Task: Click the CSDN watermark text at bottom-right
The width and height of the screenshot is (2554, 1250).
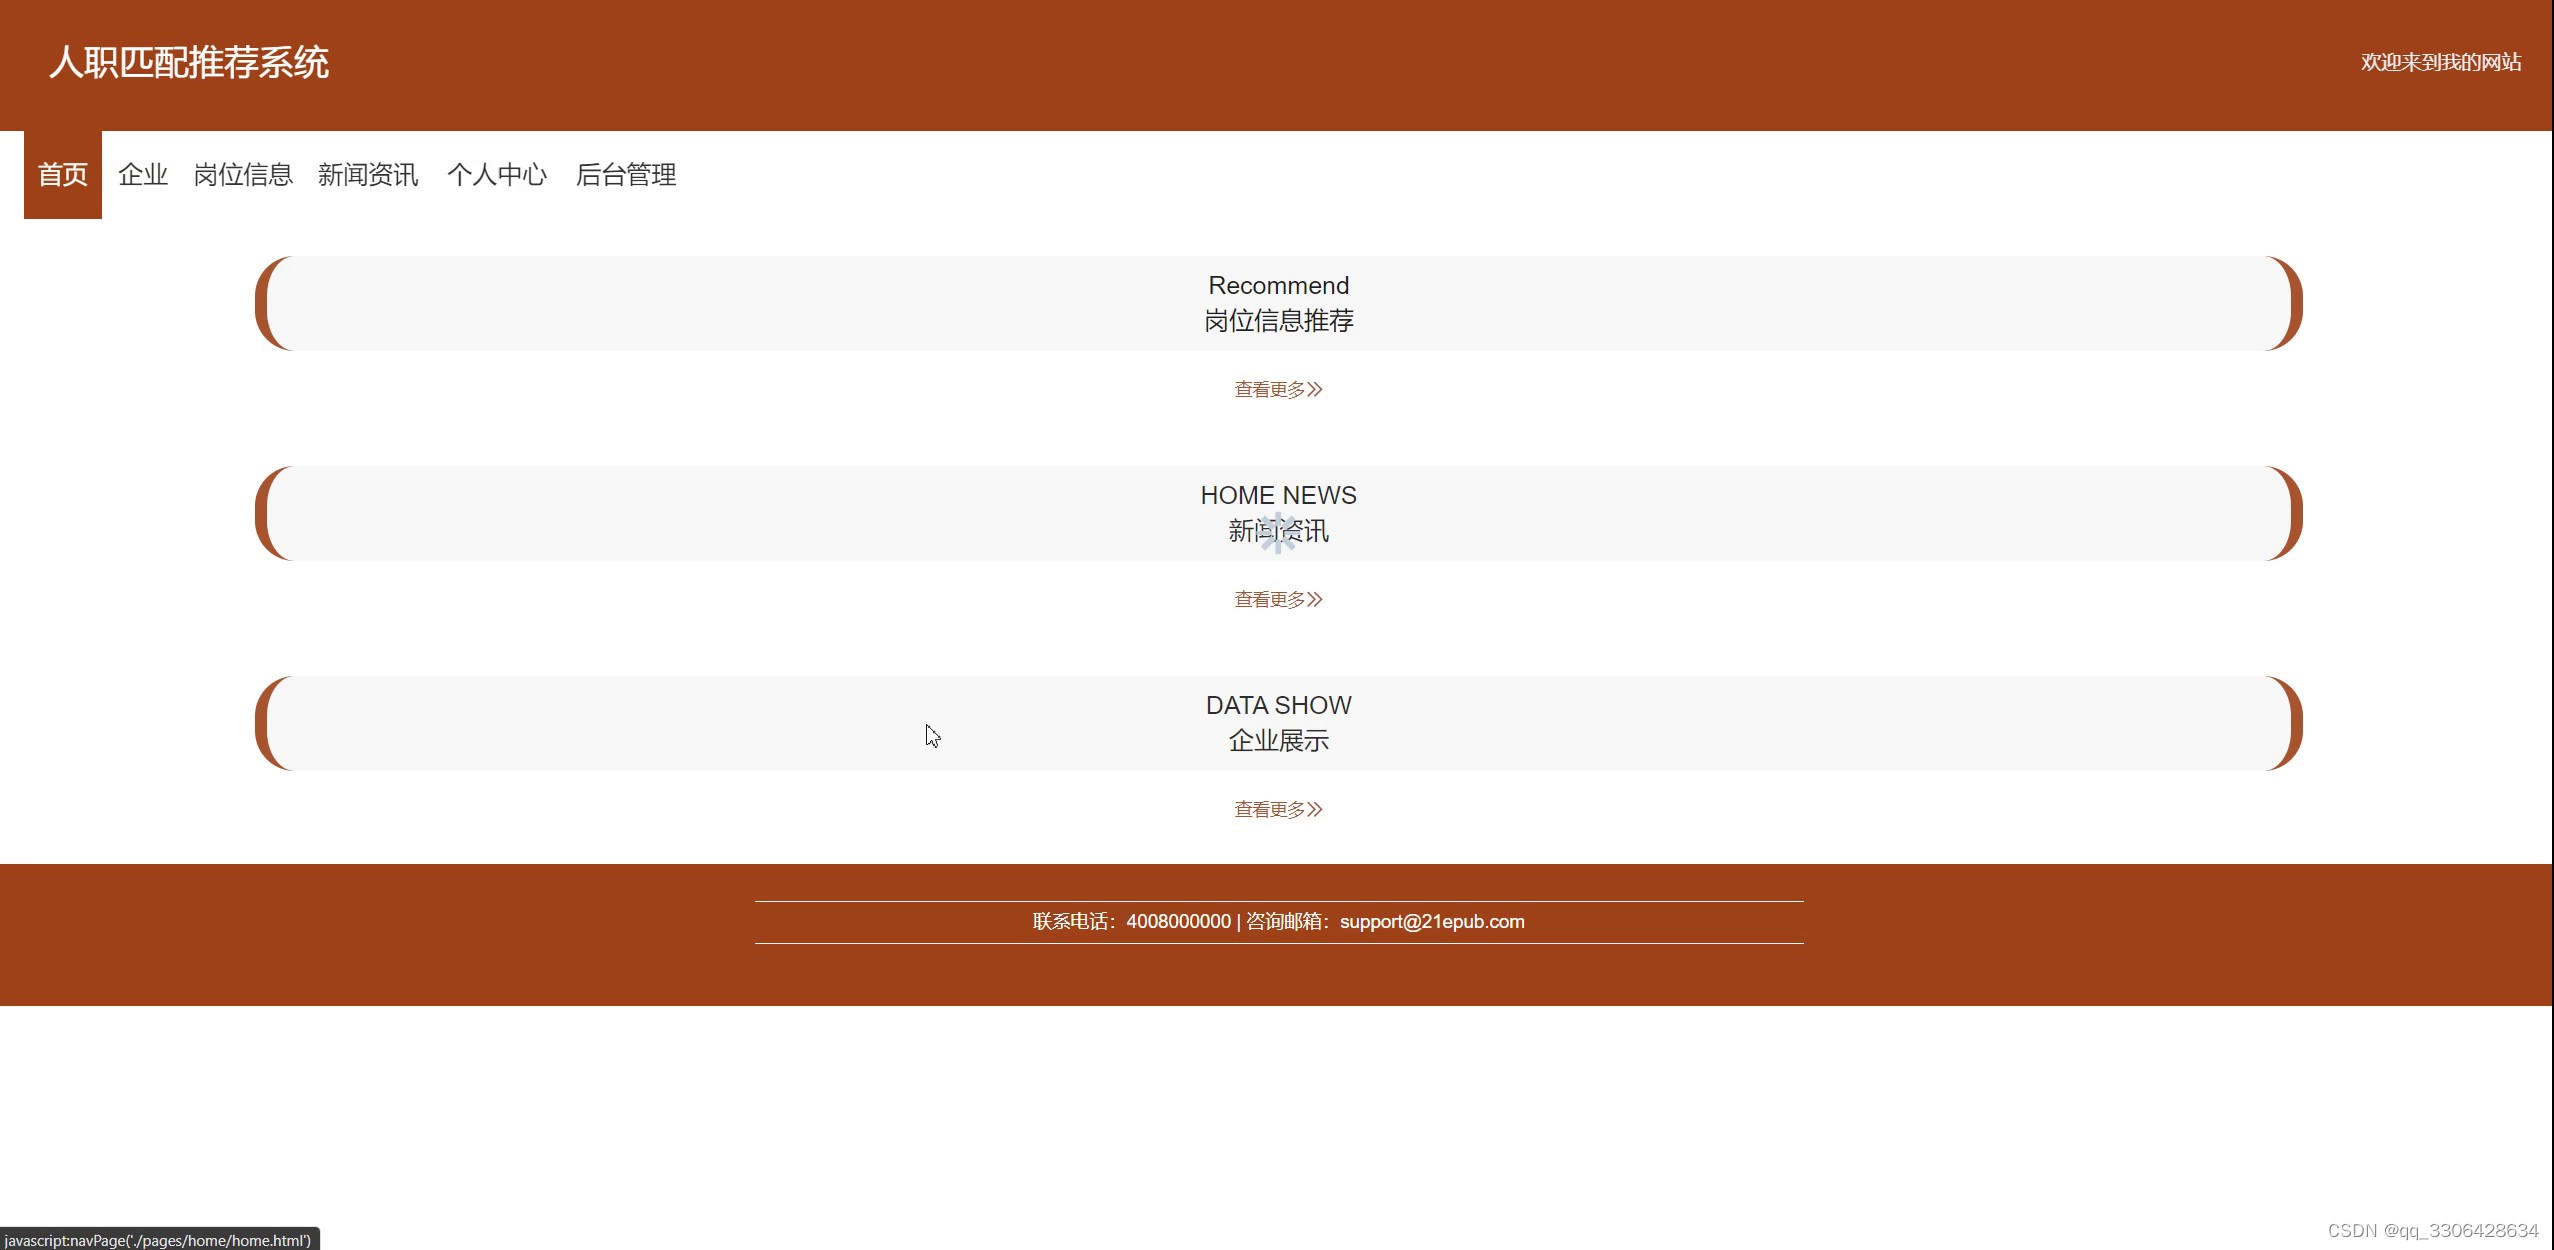Action: 2432,1230
